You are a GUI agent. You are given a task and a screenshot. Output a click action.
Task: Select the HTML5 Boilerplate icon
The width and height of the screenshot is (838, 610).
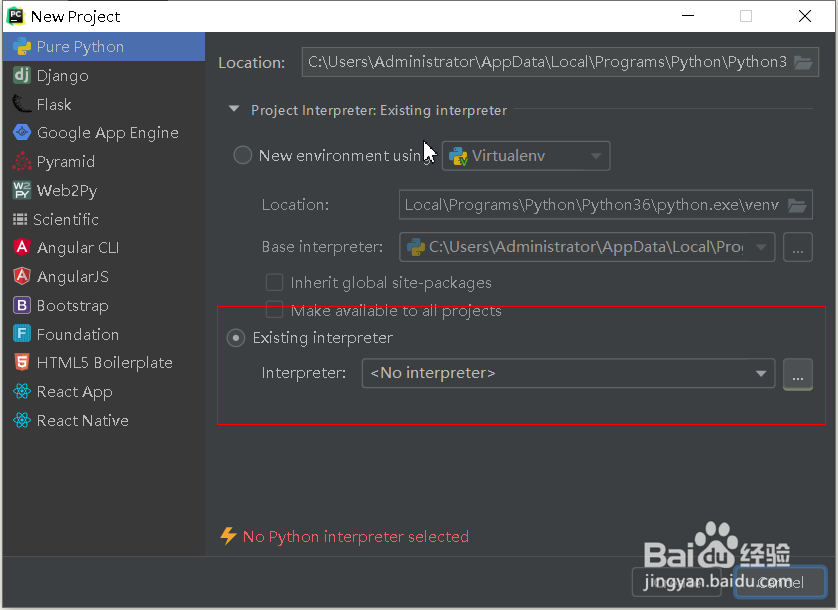(x=21, y=363)
